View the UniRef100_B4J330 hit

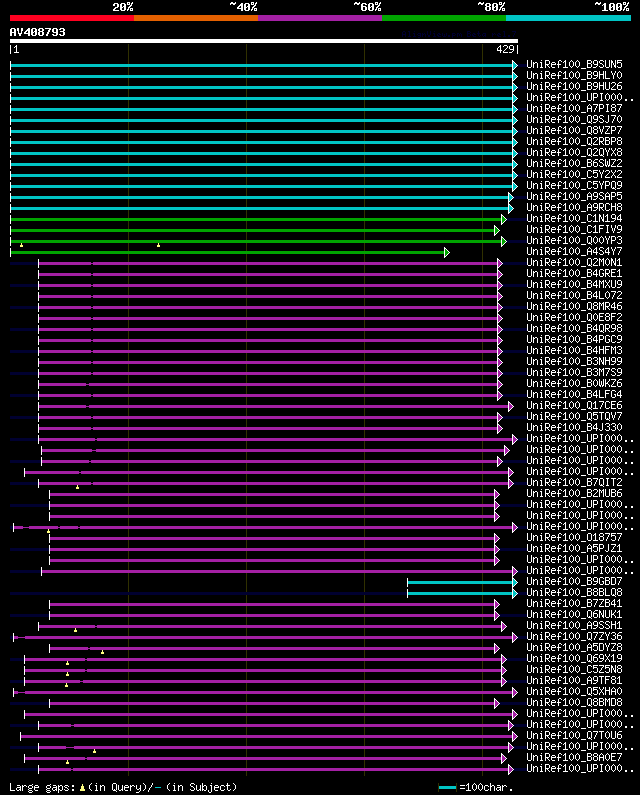[x=574, y=427]
